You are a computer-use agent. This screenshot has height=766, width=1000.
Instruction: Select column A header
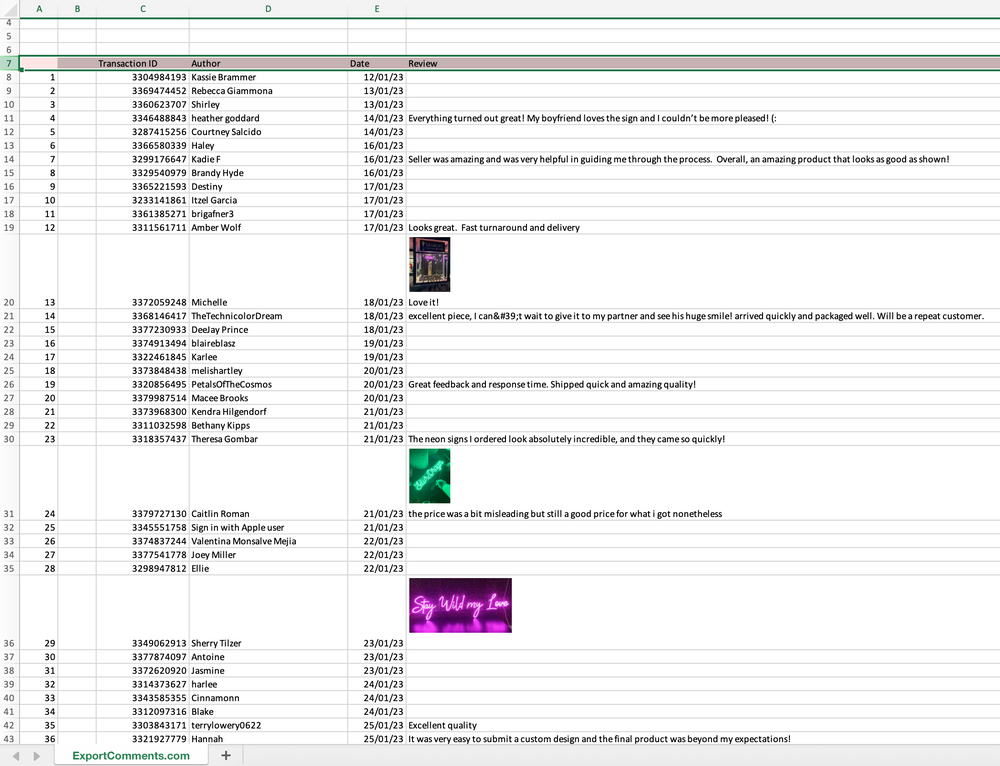[39, 9]
